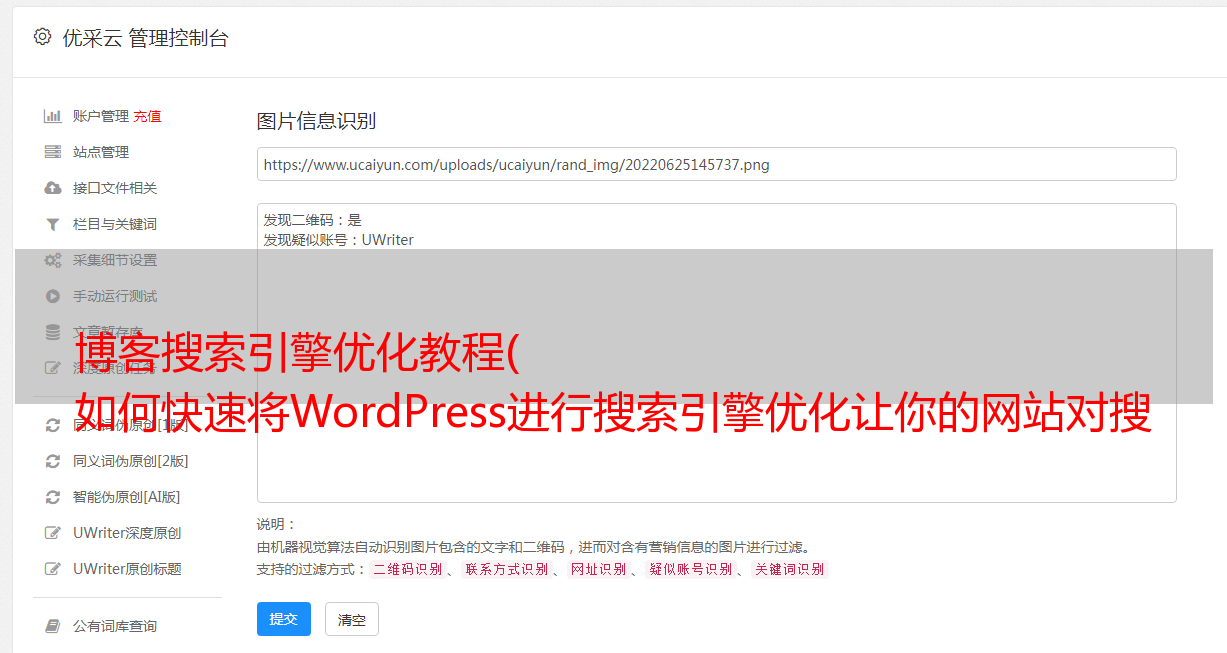
Task: Click the gear icon beside 优采云 管理控制台
Action: (42, 37)
